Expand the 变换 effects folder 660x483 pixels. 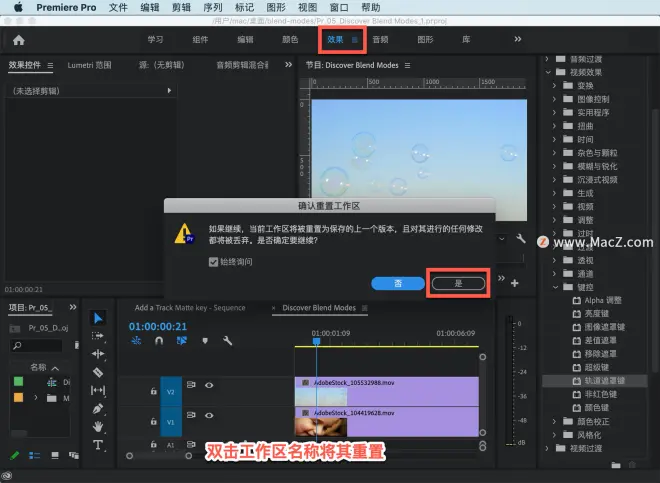point(554,85)
